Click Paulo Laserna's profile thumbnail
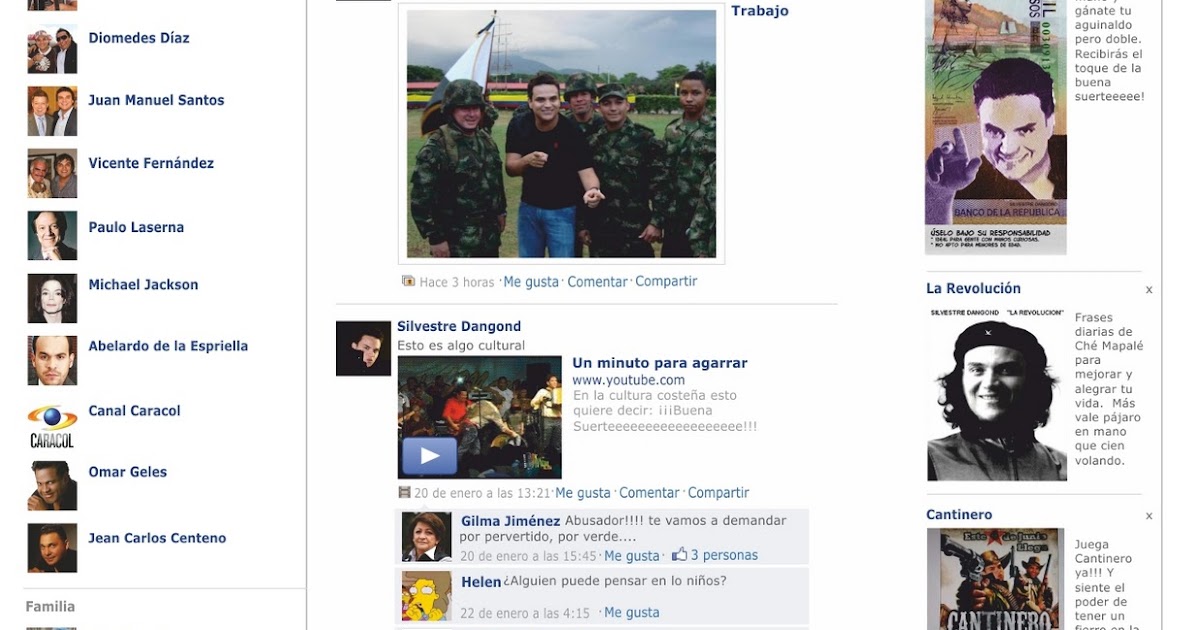Viewport: 1200px width, 630px height. click(x=52, y=235)
